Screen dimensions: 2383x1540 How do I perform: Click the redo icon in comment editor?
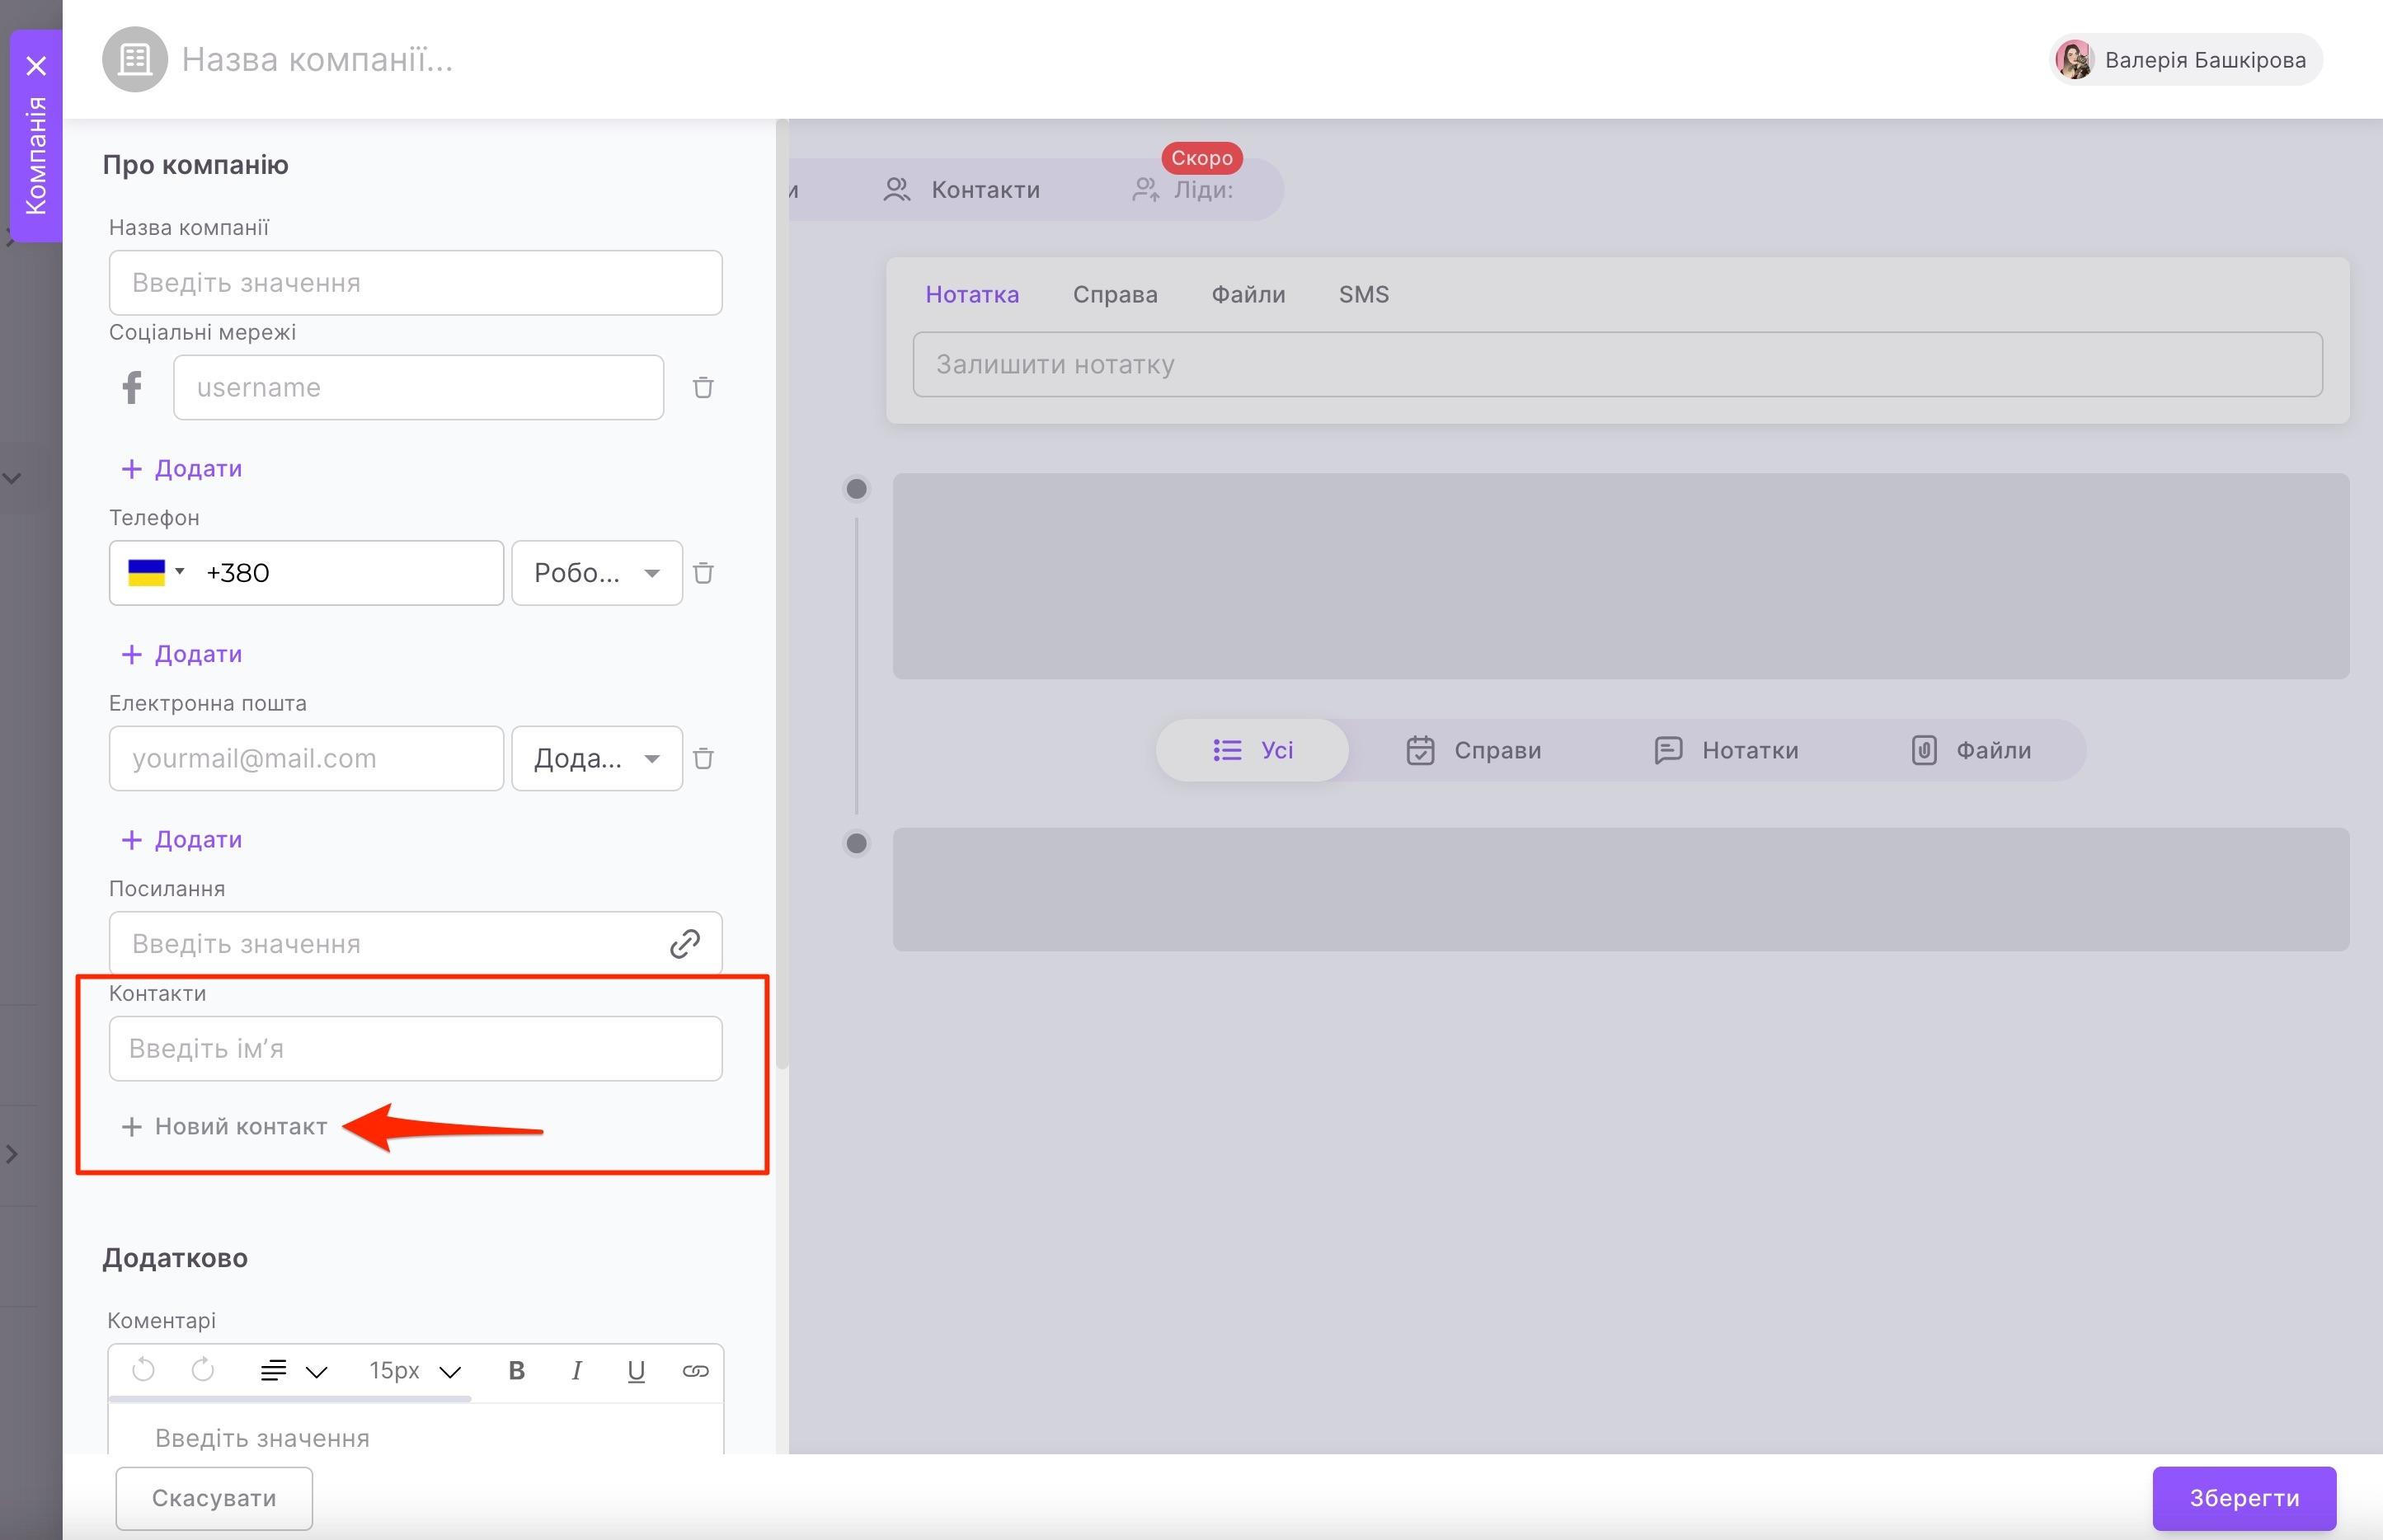click(x=203, y=1370)
